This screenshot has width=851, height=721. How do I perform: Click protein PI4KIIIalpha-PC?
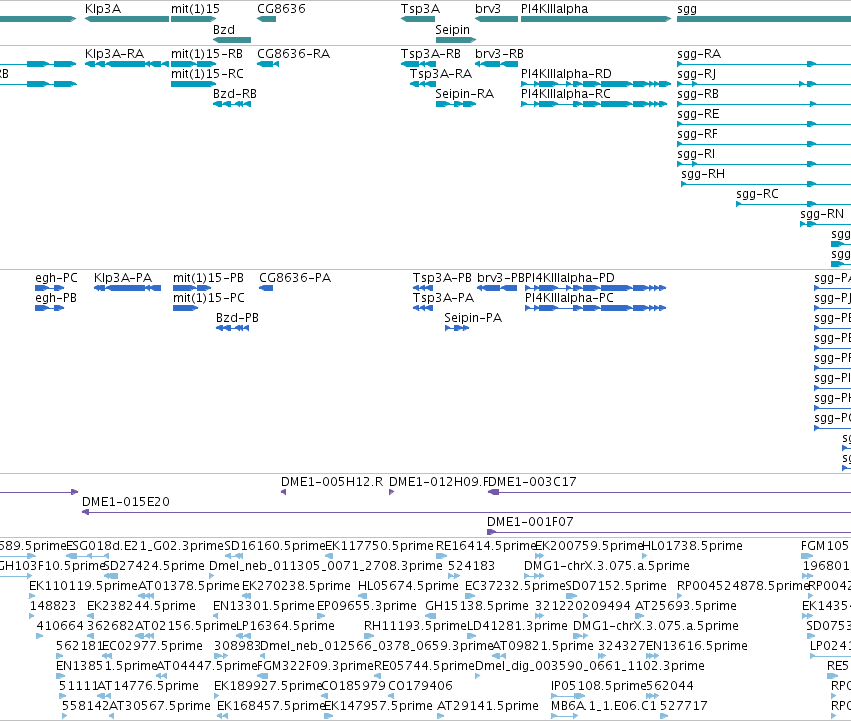tap(595, 308)
